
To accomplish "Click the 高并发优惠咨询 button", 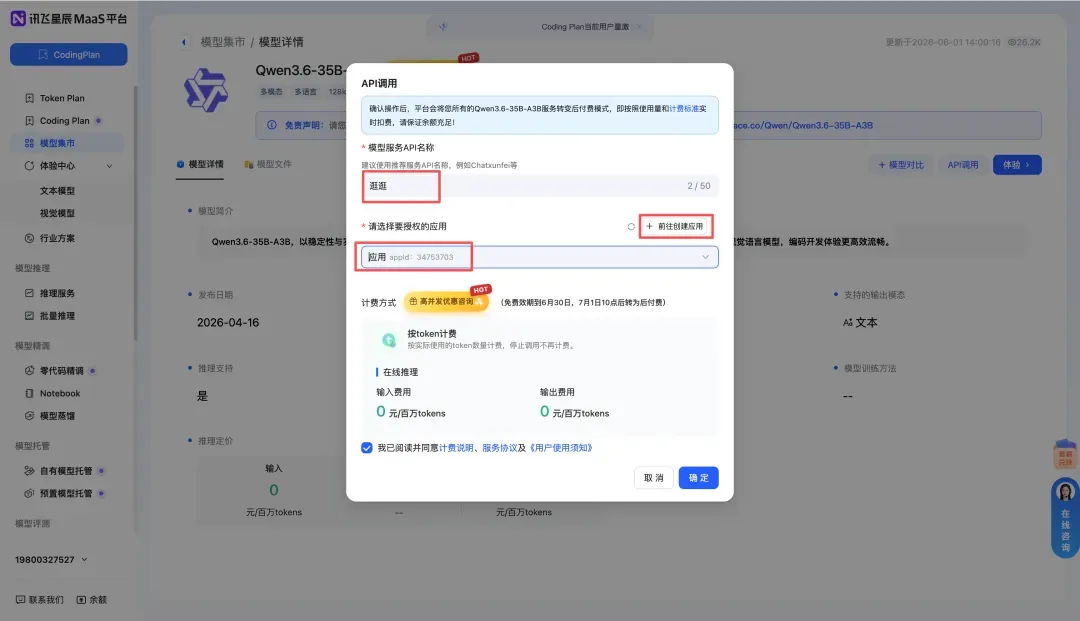I will (446, 302).
